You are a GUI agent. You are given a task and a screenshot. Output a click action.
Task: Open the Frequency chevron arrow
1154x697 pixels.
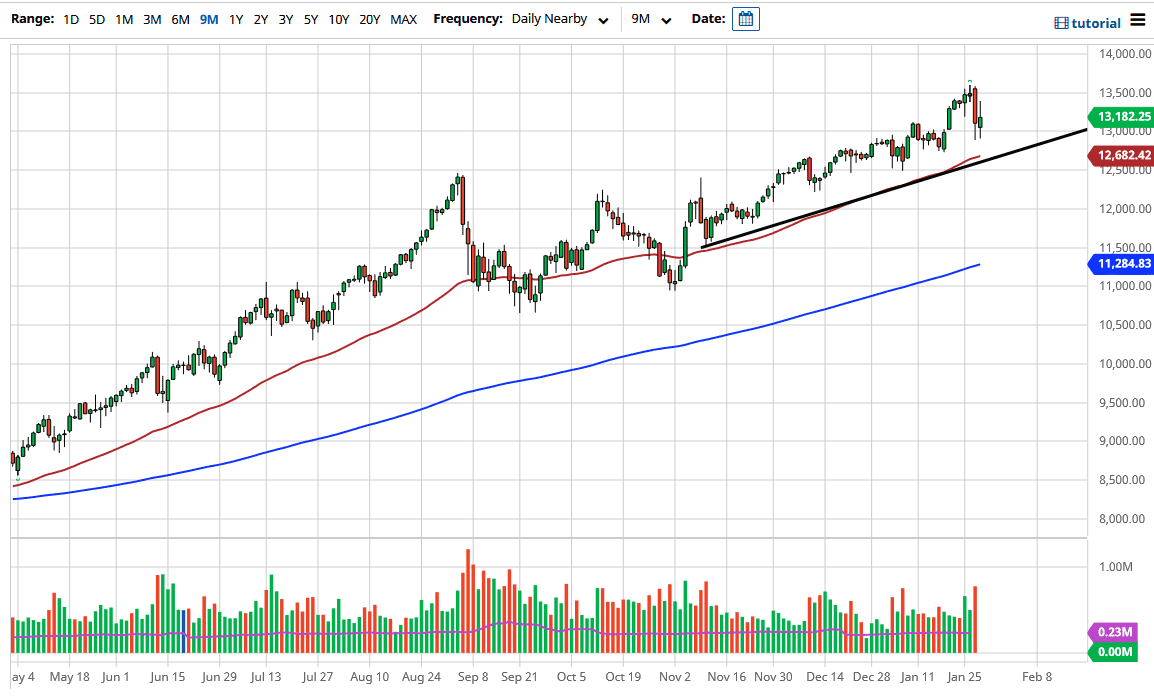(x=603, y=18)
